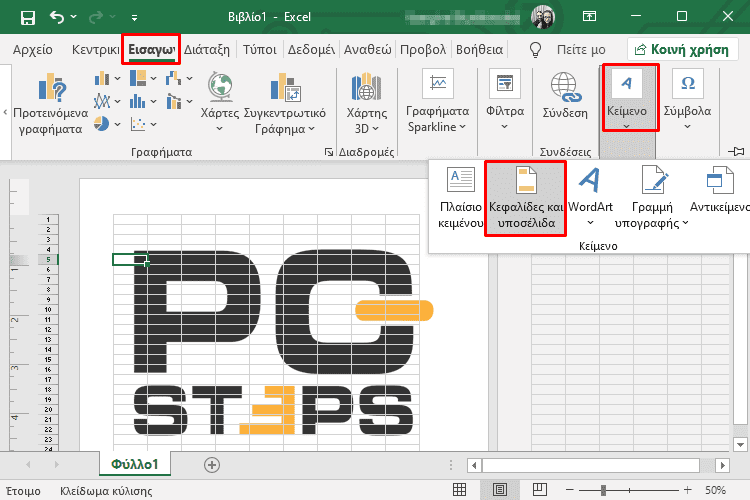Open the Προβολή tab
Image resolution: width=750 pixels, height=500 pixels.
click(x=423, y=49)
